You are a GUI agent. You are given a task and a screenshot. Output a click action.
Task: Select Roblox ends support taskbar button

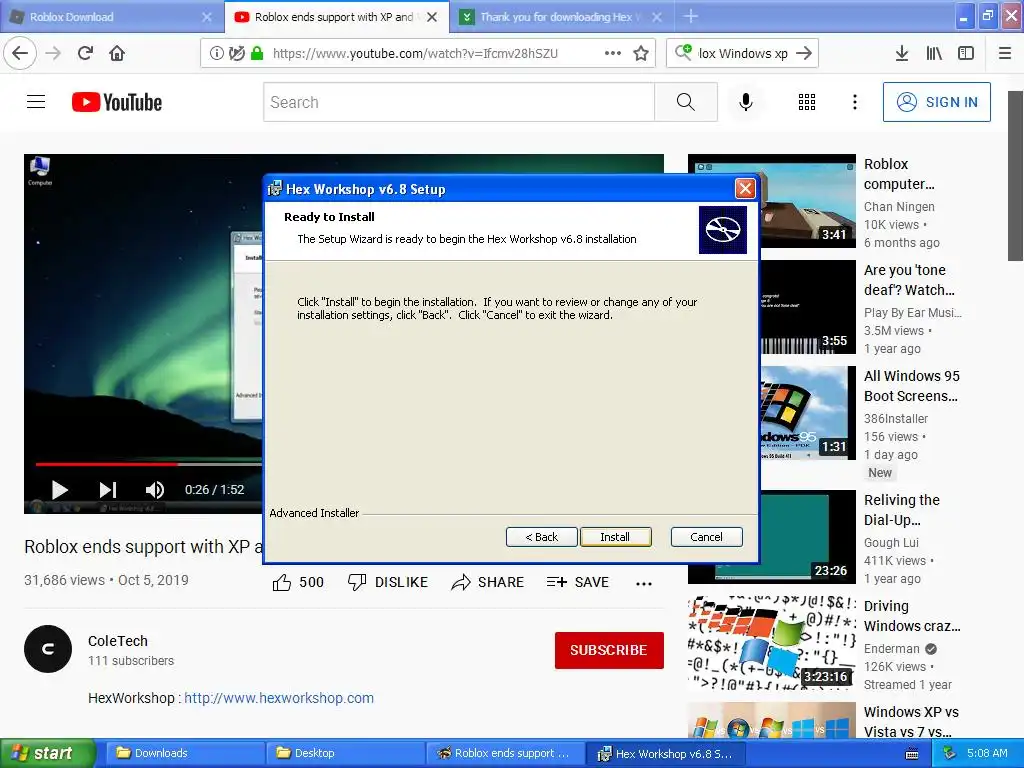504,753
